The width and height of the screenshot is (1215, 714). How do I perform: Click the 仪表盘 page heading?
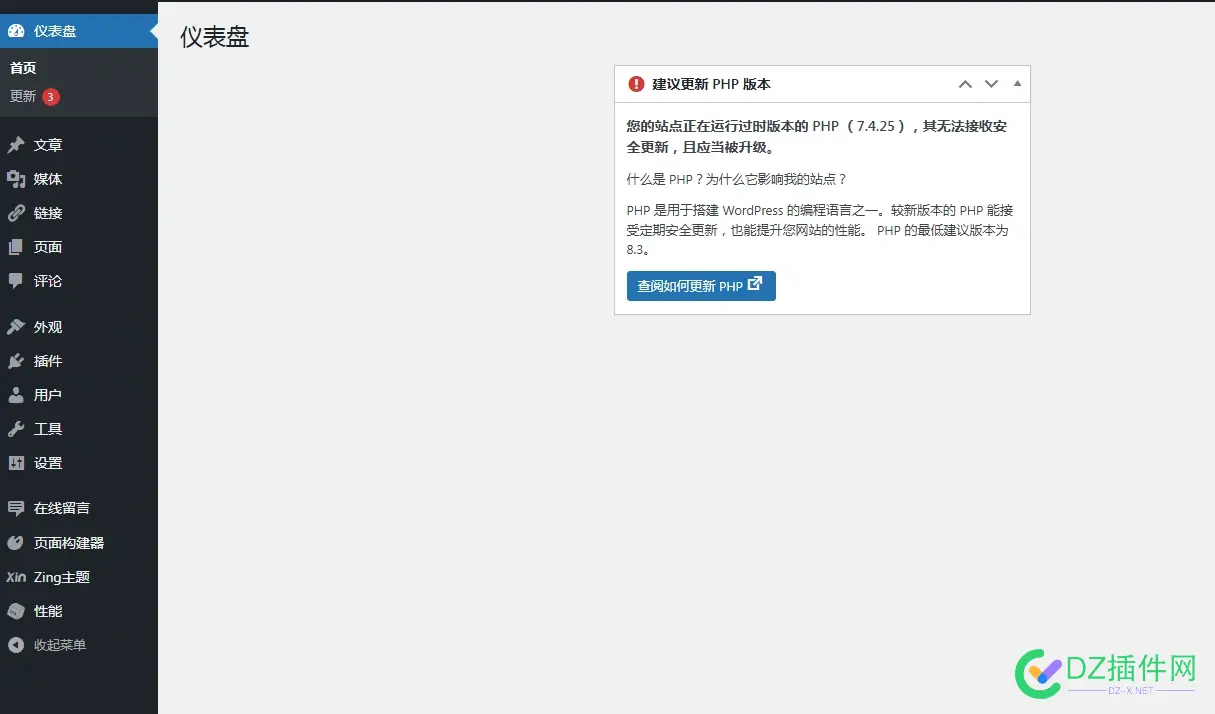click(x=215, y=37)
